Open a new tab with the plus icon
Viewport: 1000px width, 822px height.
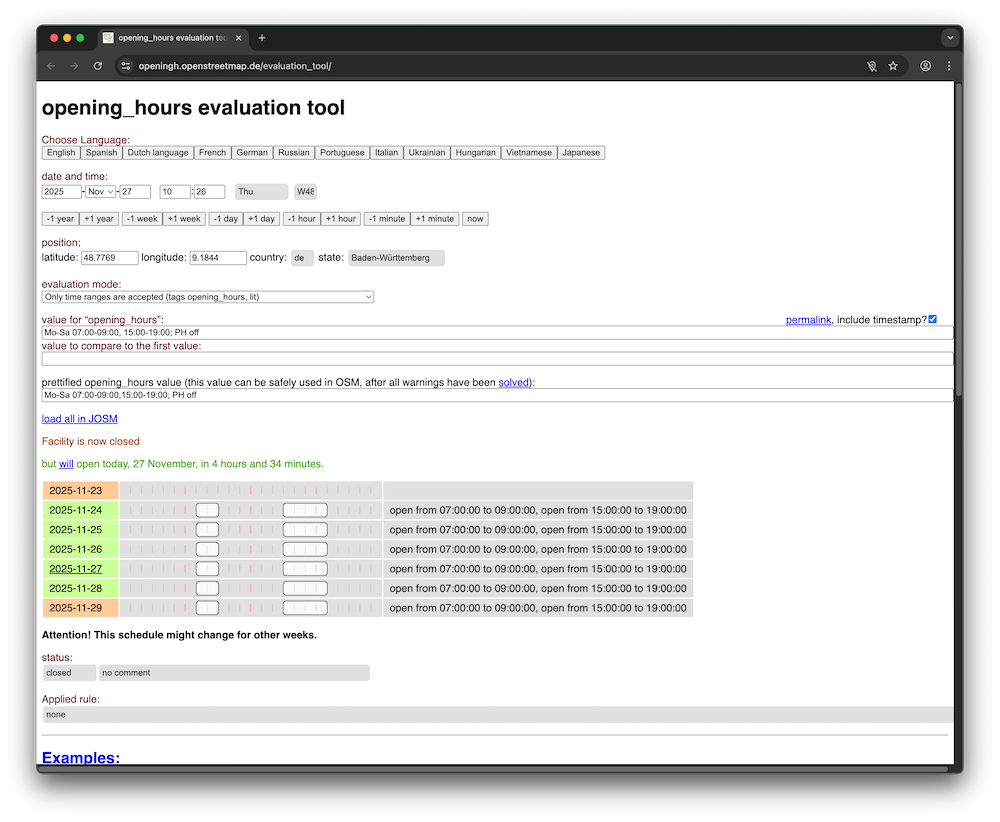pos(261,38)
